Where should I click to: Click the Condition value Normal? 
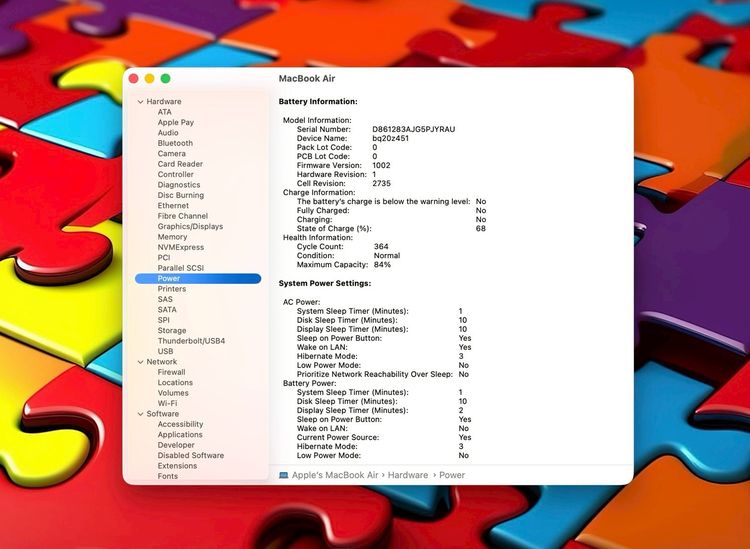386,256
